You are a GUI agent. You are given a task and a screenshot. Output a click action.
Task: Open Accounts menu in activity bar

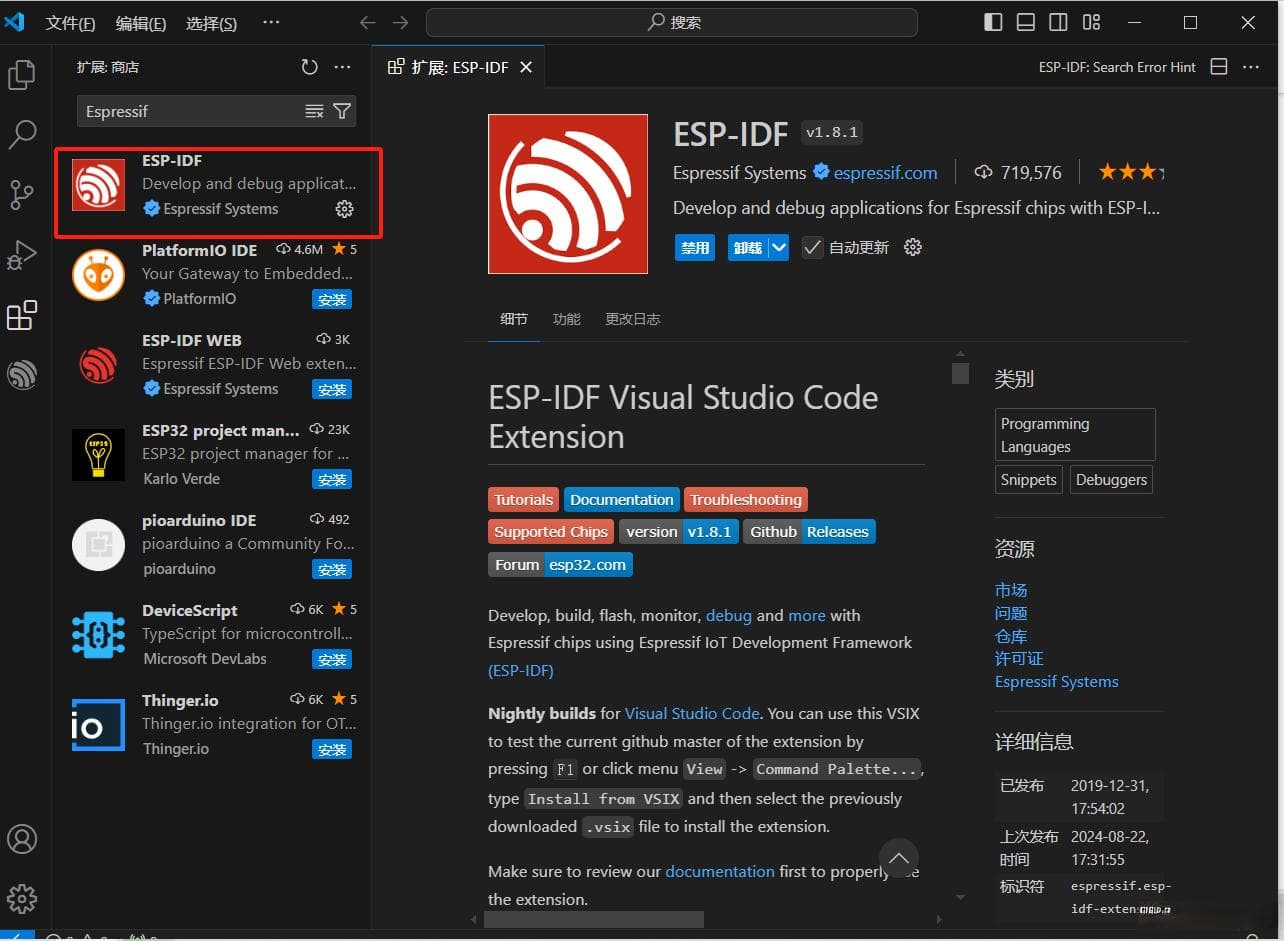coord(22,839)
